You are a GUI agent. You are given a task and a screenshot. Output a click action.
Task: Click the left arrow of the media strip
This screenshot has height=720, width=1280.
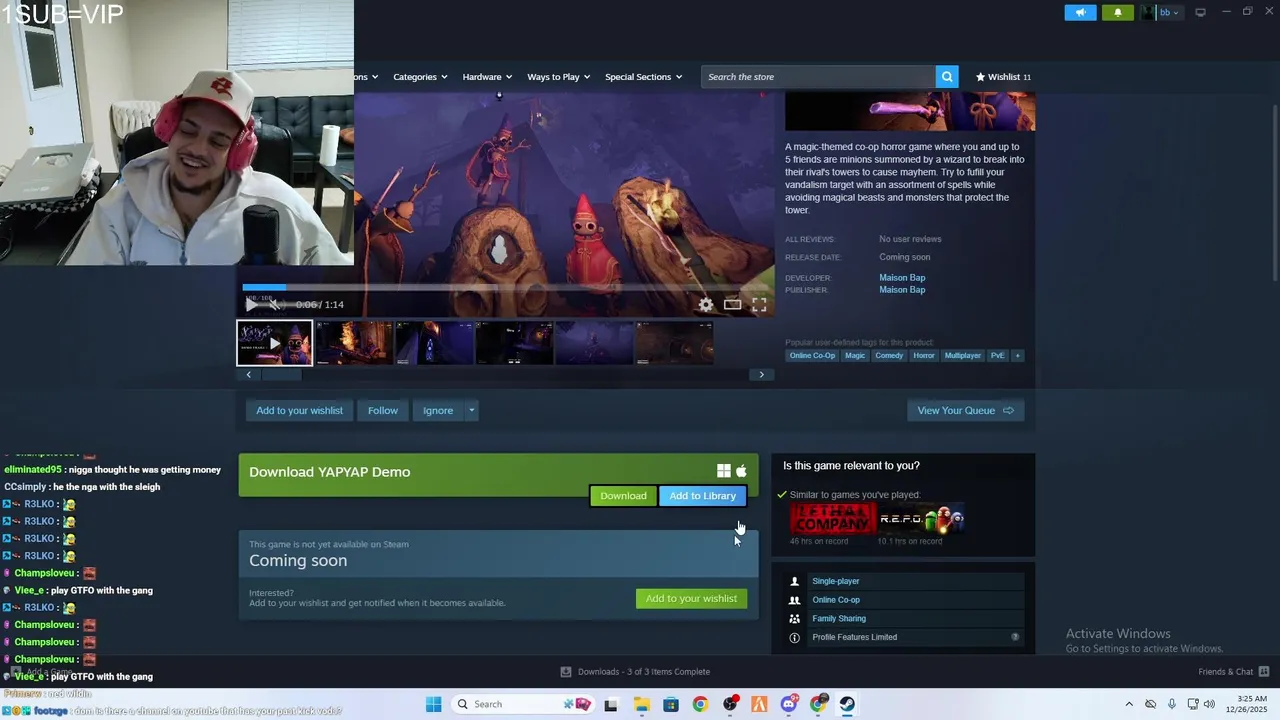point(248,375)
